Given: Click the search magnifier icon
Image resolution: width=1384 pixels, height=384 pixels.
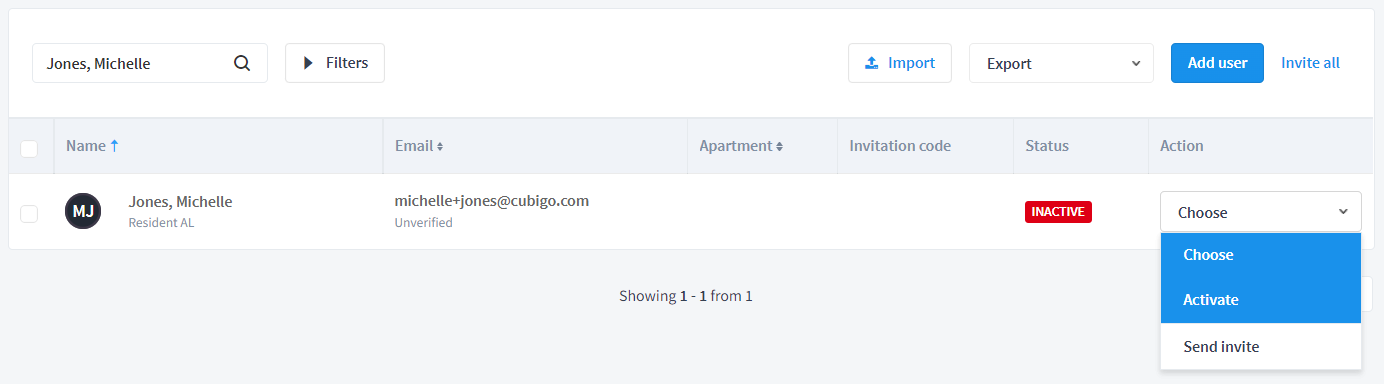Looking at the screenshot, I should [x=242, y=63].
